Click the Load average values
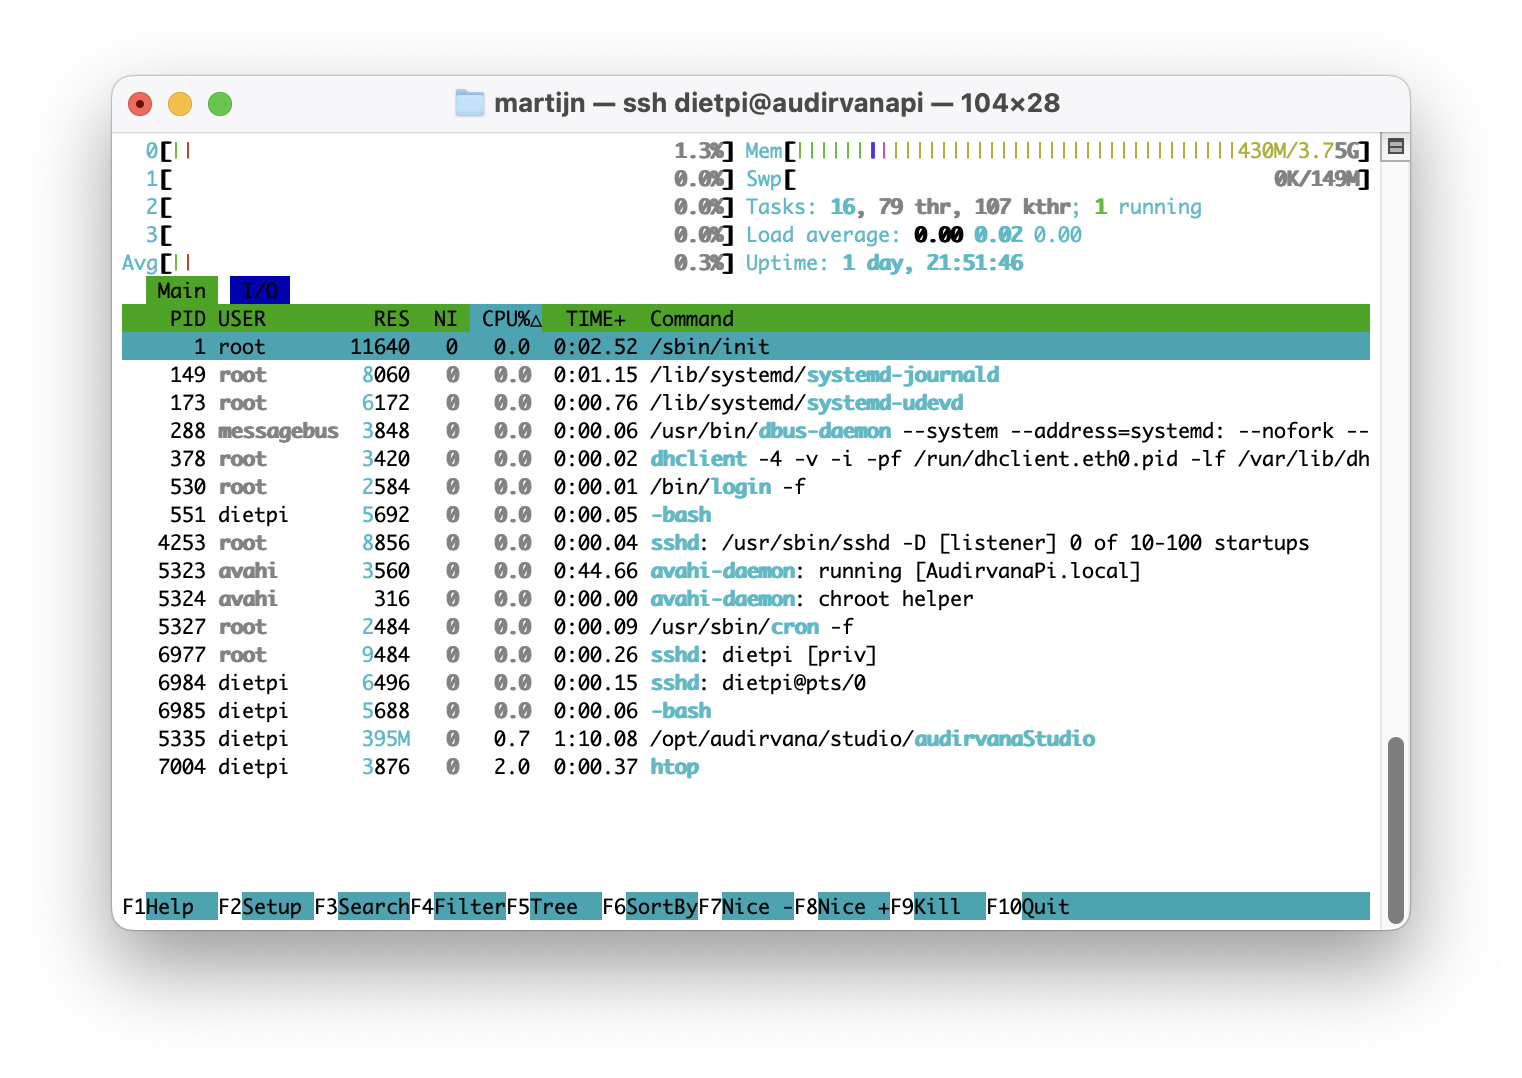This screenshot has width=1522, height=1078. click(998, 234)
